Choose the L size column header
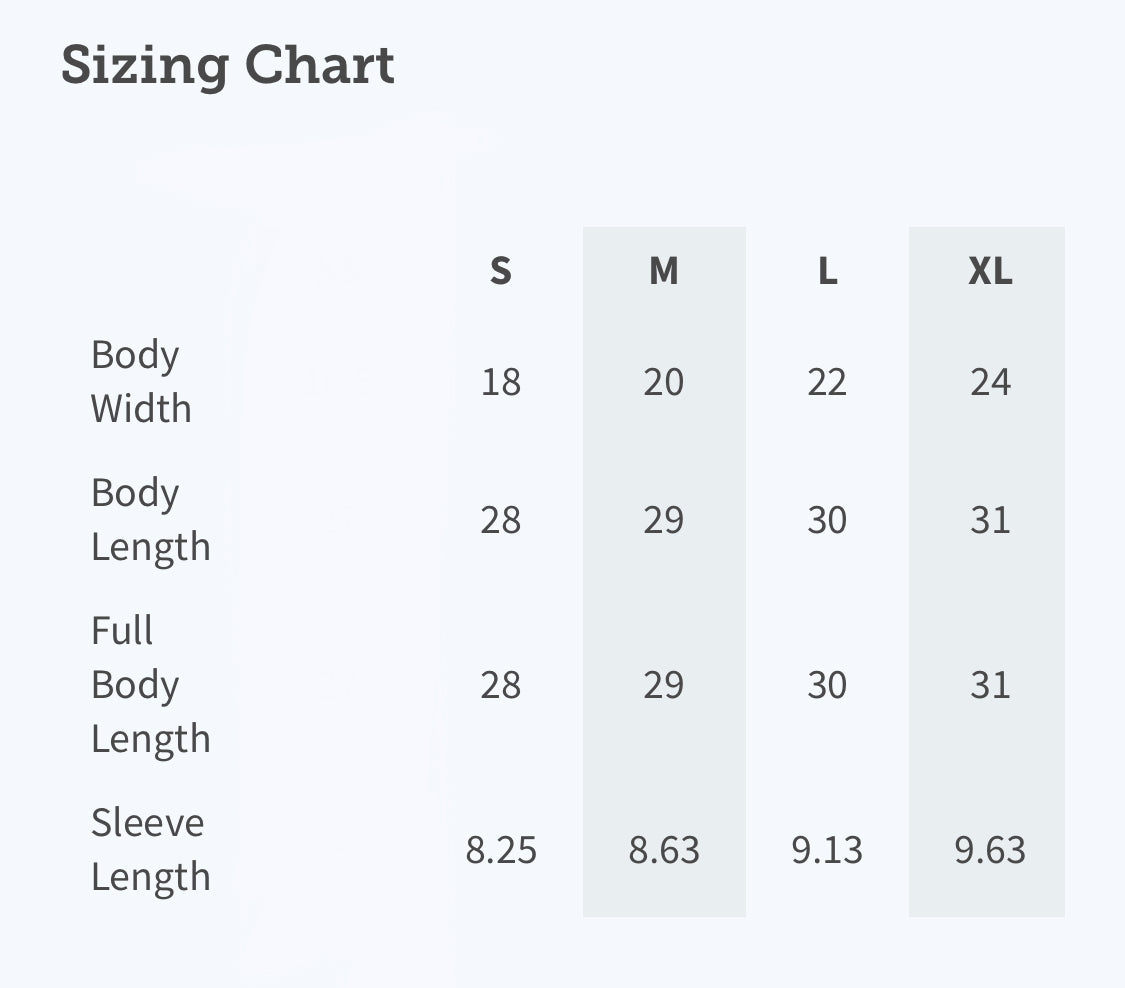This screenshot has height=988, width=1125. pos(827,271)
